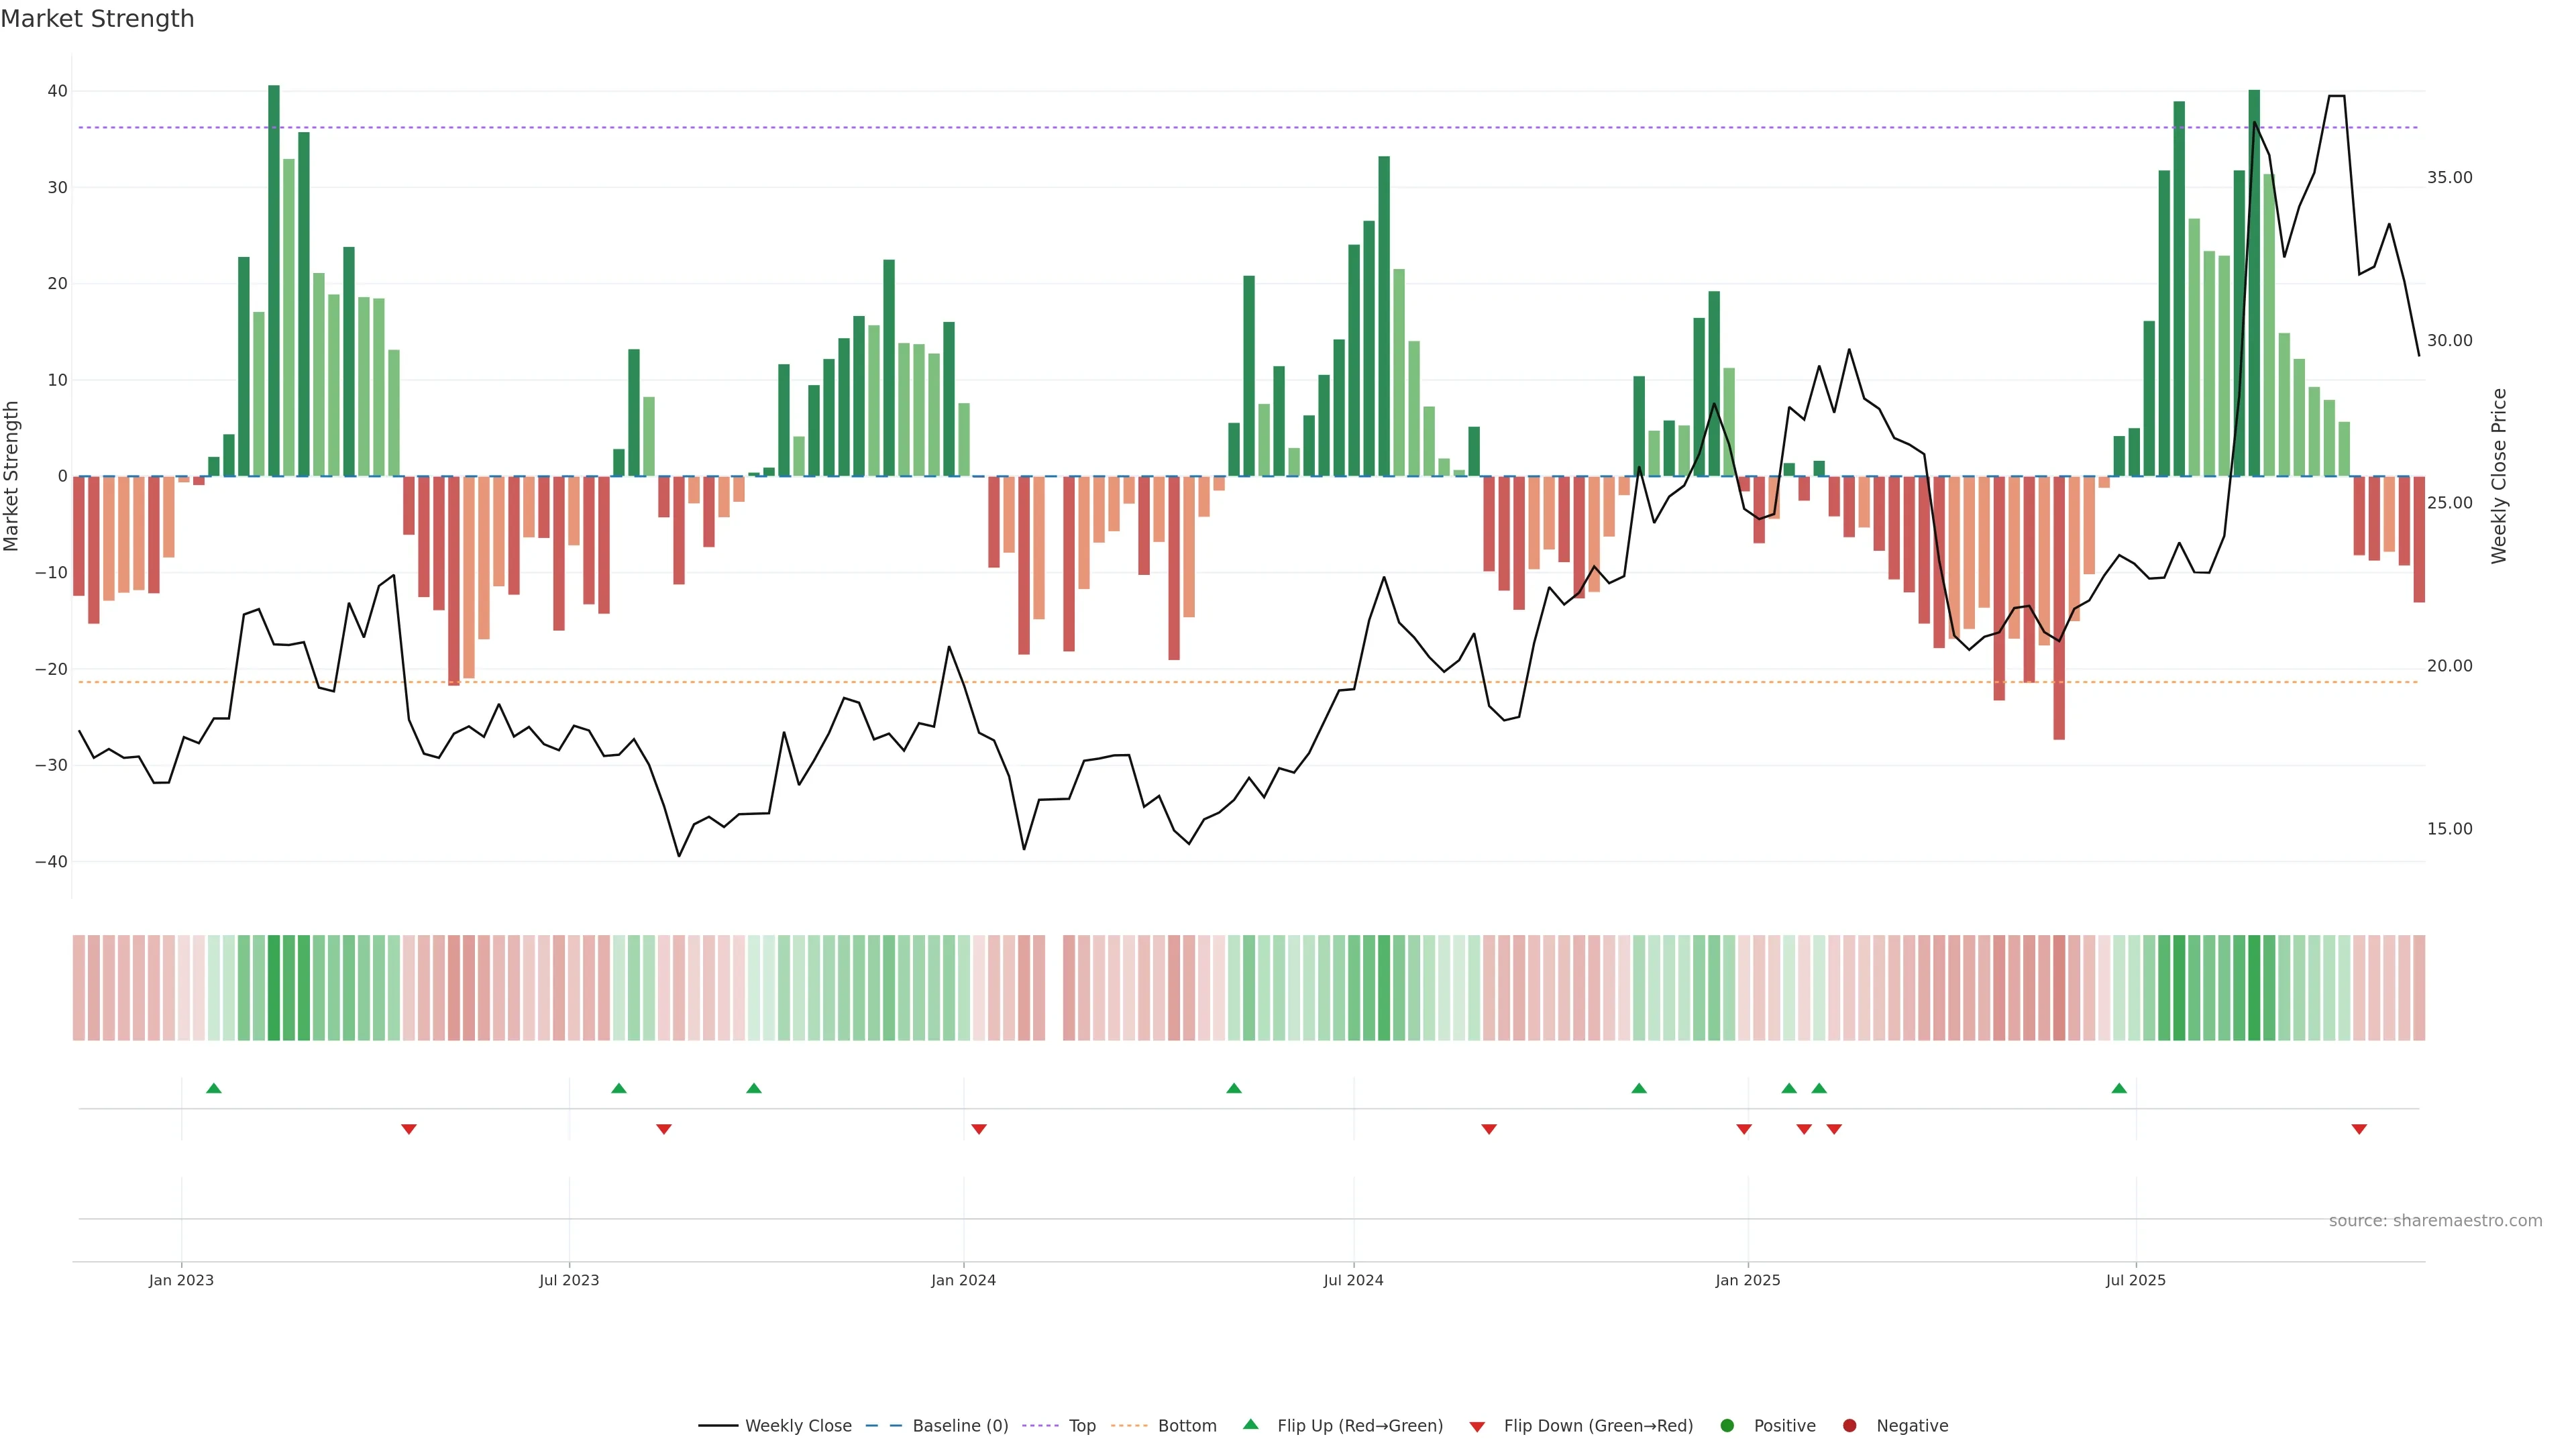This screenshot has height=1449, width=2576.
Task: Click the Jan 2025 x-axis label
Action: (x=1747, y=1280)
